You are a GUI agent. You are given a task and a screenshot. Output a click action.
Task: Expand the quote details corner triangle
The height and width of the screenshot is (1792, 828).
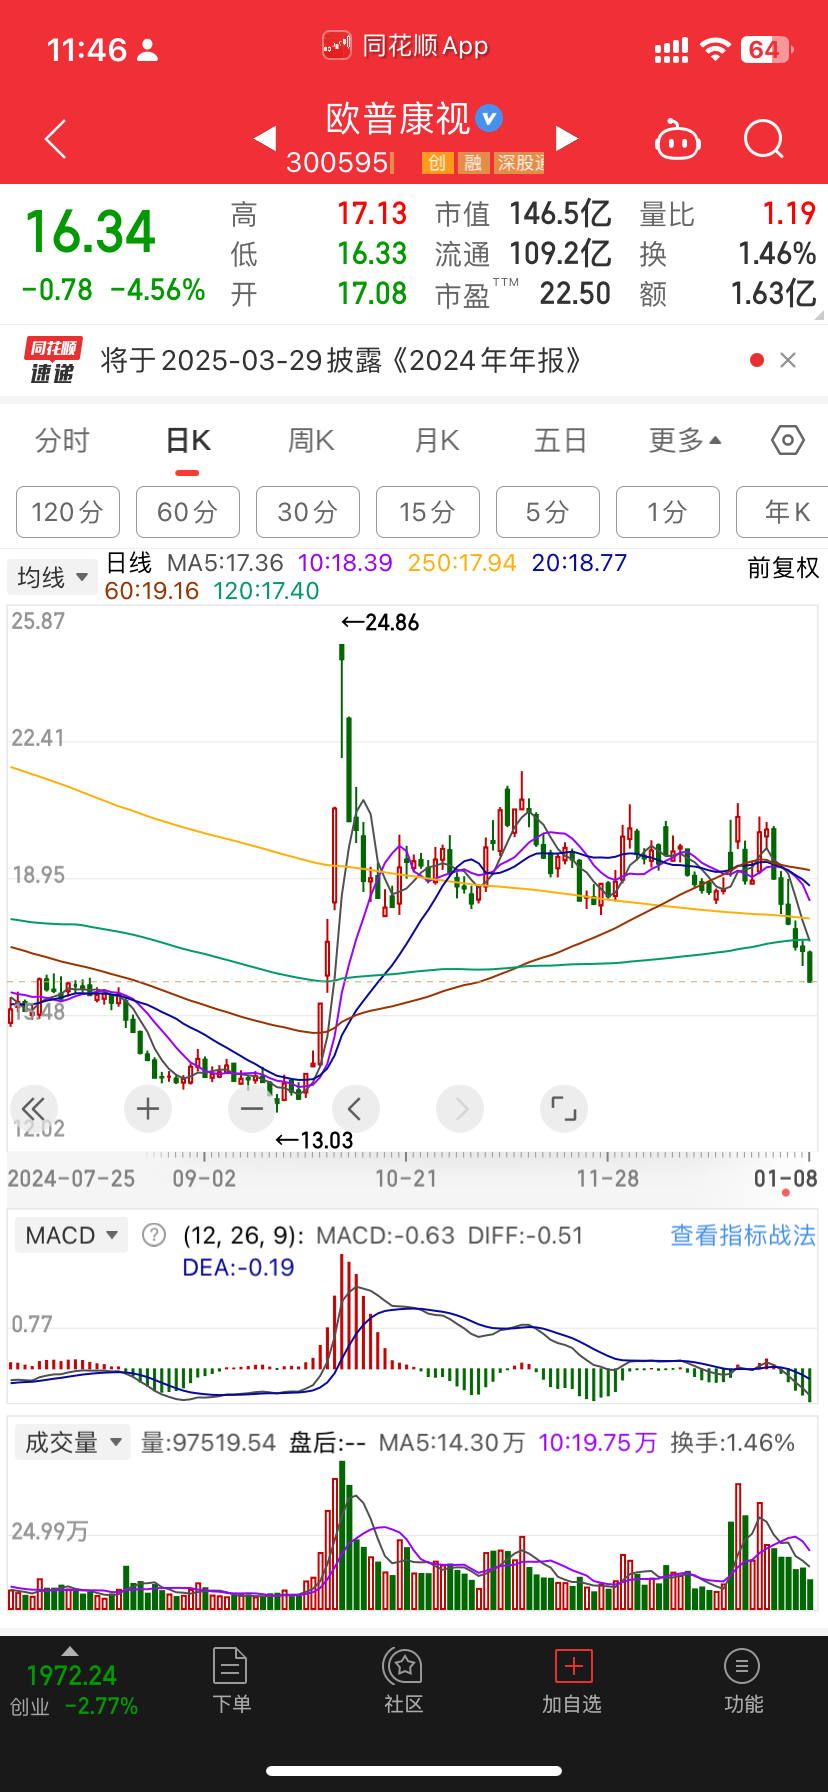click(x=819, y=315)
